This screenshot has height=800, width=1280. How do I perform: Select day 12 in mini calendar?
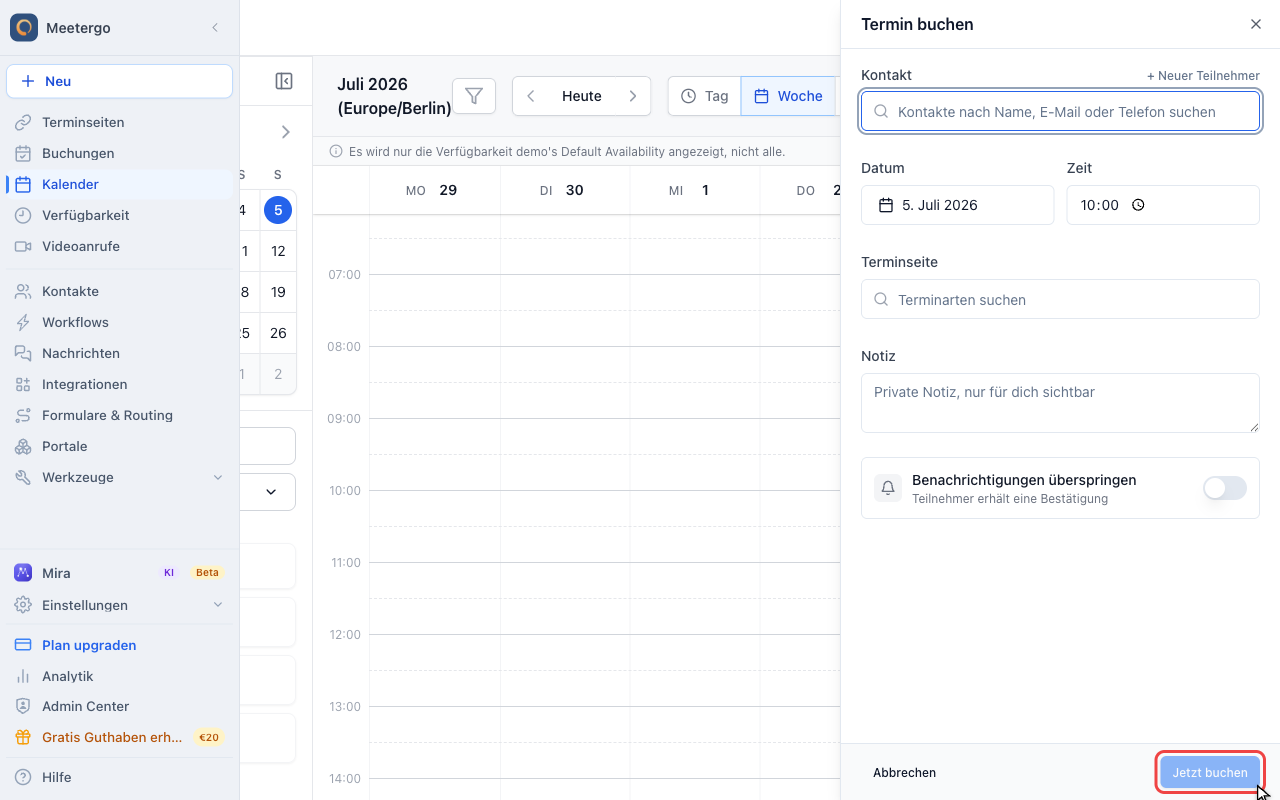278,251
